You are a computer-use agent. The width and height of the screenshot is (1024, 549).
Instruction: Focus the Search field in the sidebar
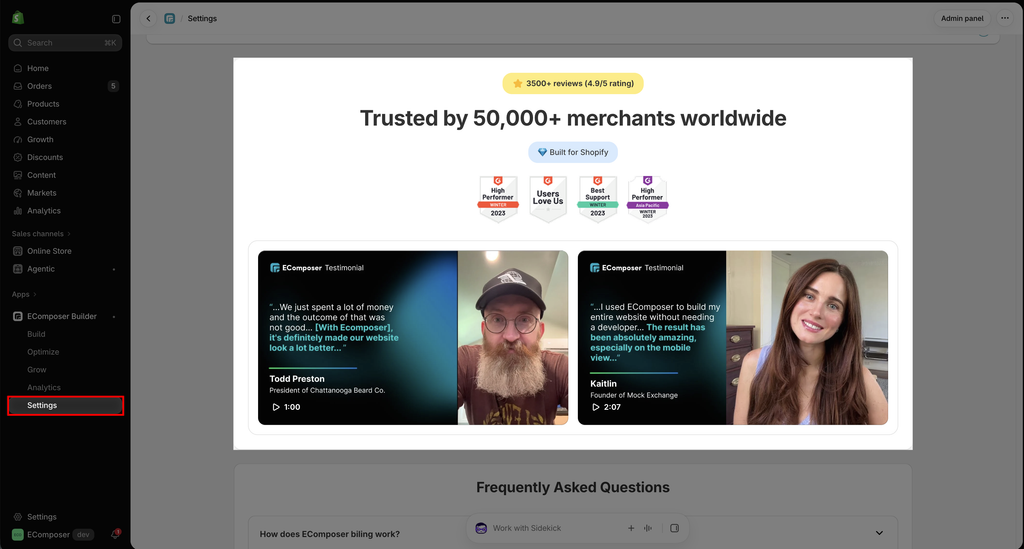65,42
